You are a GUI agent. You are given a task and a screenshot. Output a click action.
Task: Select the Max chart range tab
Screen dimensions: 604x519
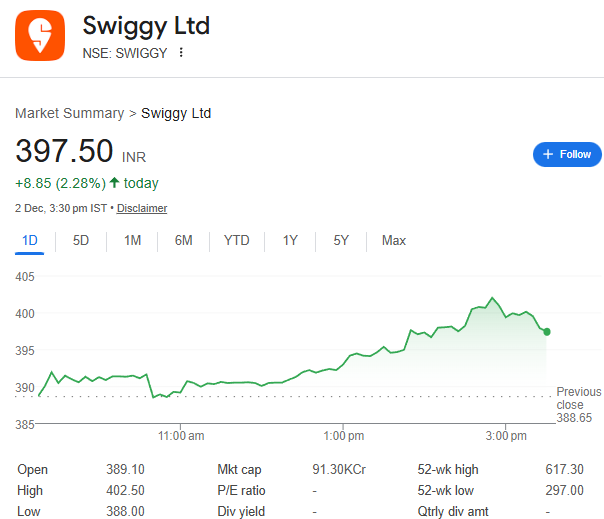click(394, 240)
